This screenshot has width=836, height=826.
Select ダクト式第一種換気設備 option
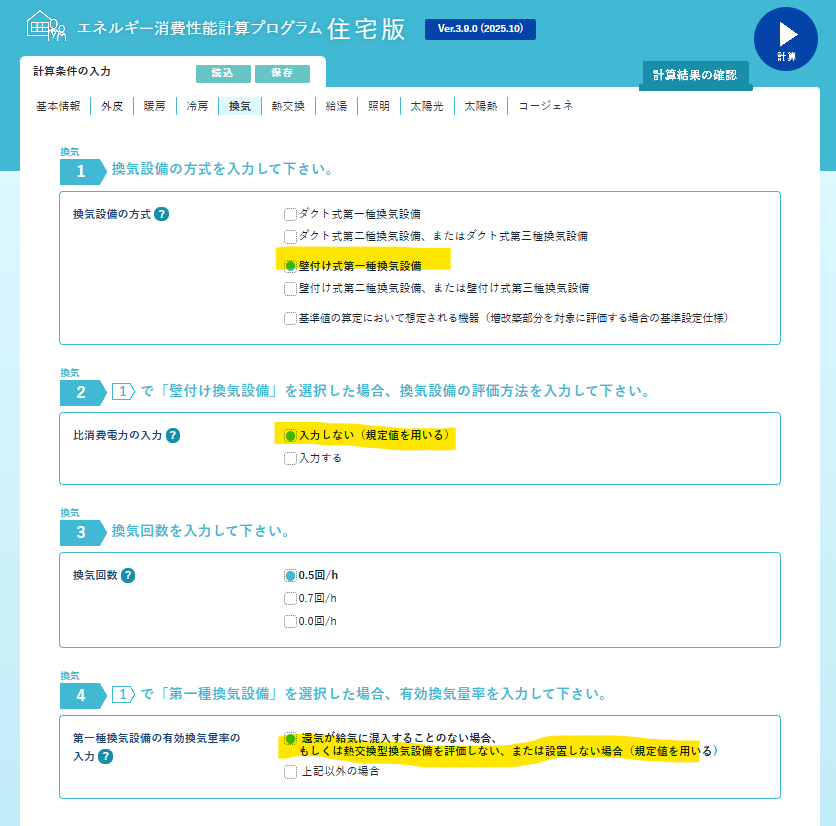tap(290, 214)
